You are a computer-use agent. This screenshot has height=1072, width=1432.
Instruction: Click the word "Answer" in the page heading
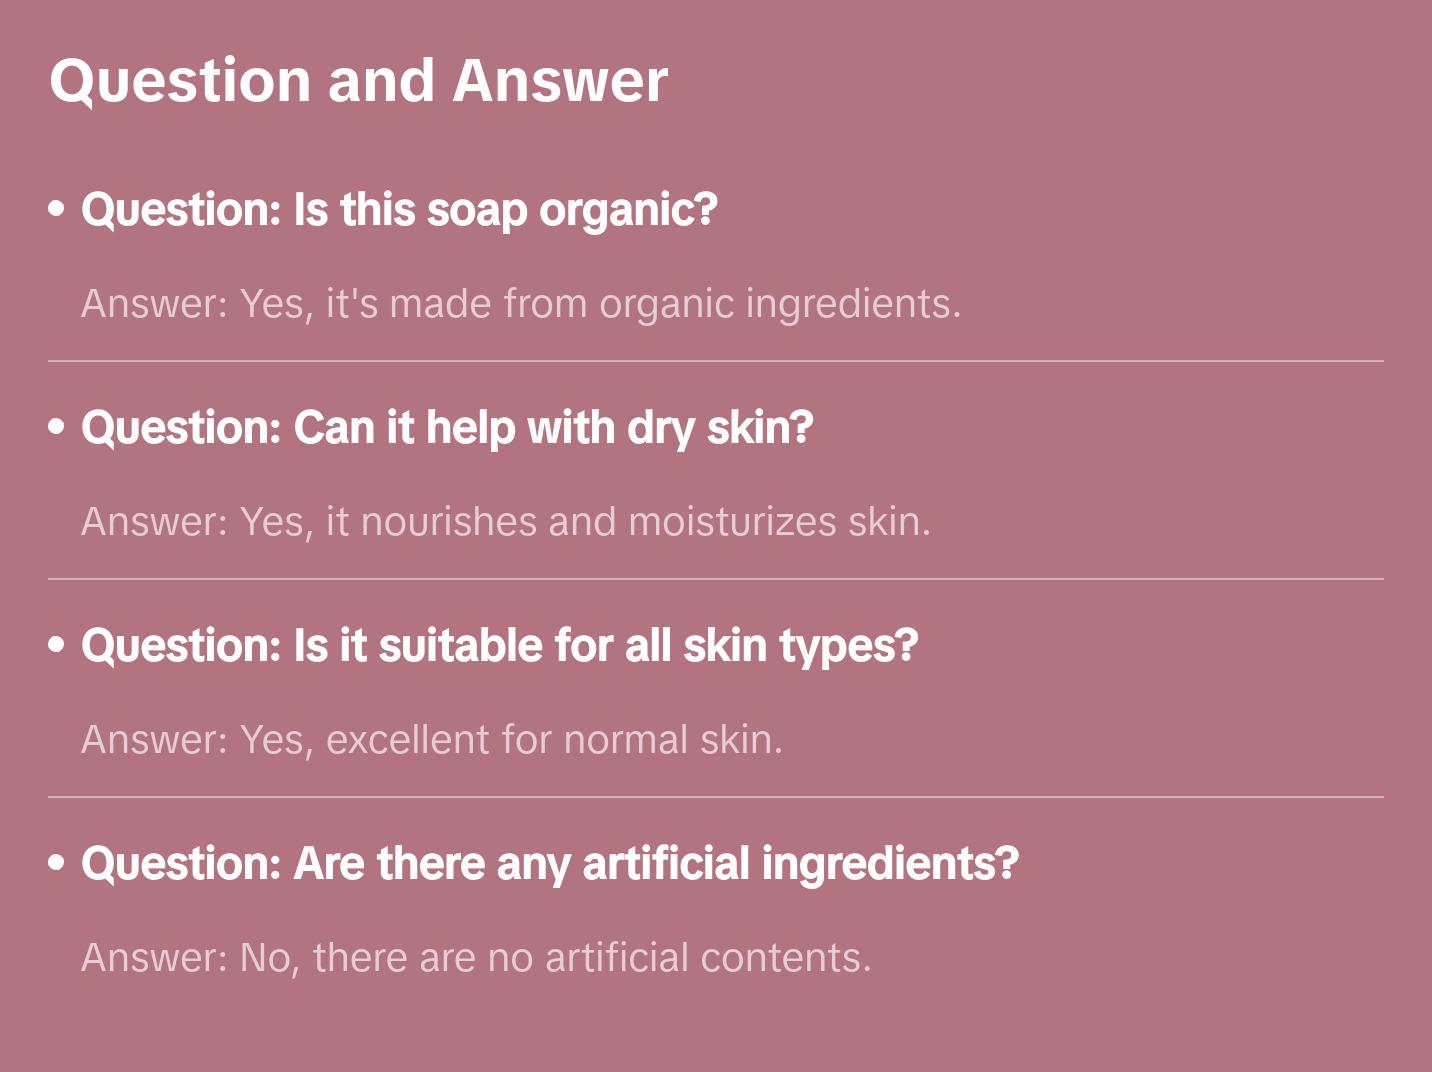tap(560, 80)
